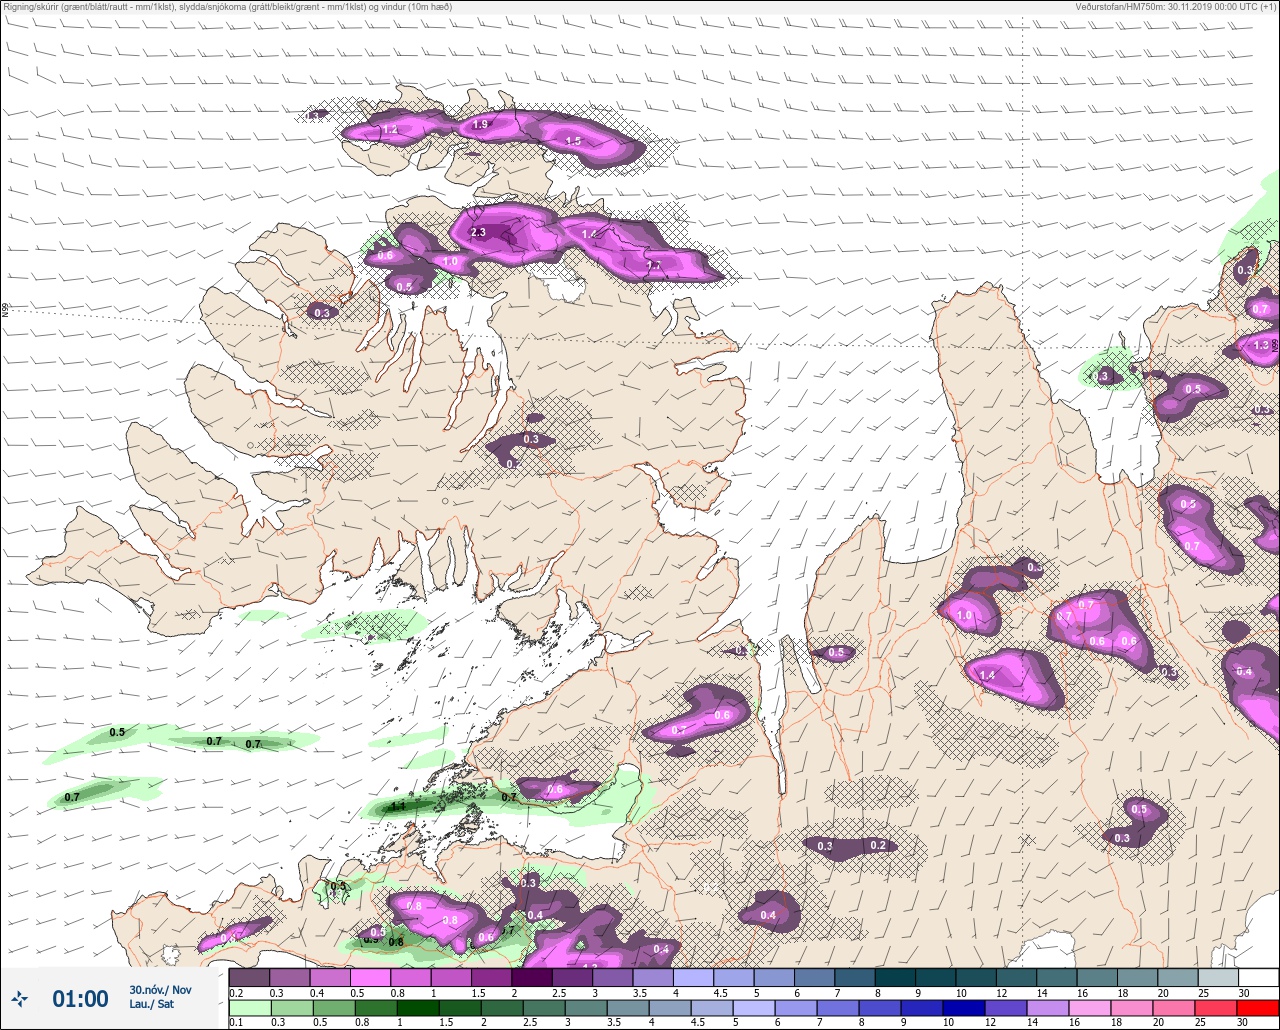Click the 01:00 forecast time display
Viewport: 1280px width, 1030px height.
[x=80, y=999]
